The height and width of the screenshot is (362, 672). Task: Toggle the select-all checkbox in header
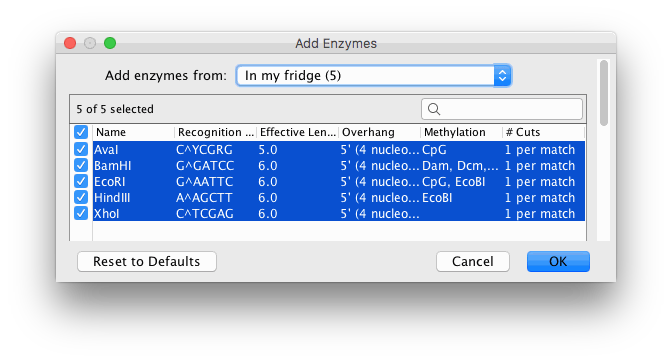[81, 132]
